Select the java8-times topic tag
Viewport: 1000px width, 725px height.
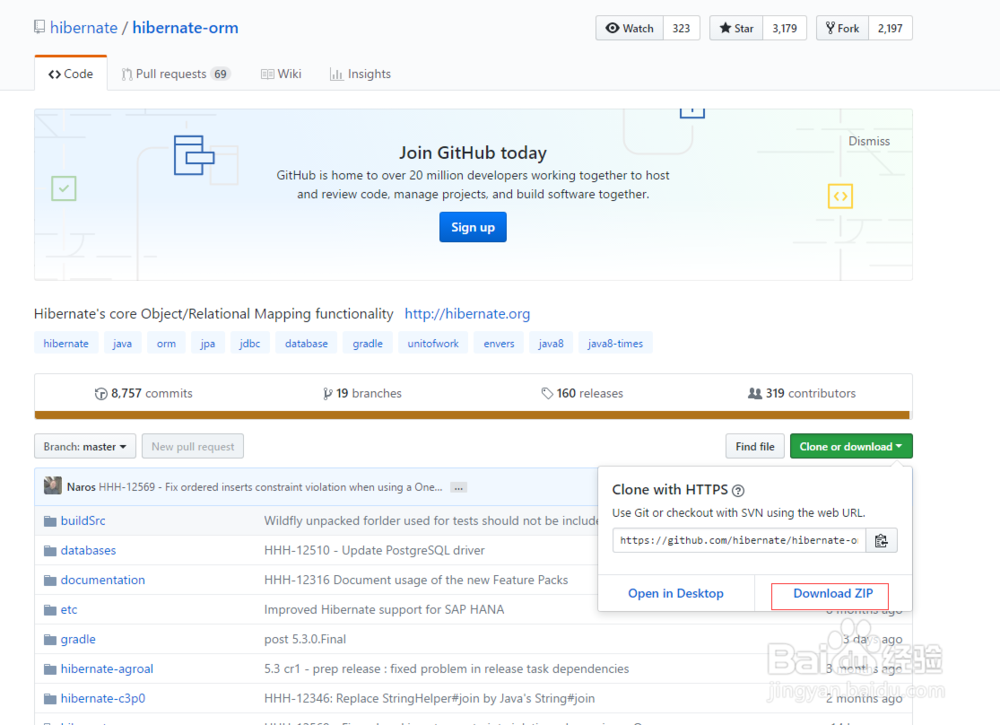click(615, 343)
